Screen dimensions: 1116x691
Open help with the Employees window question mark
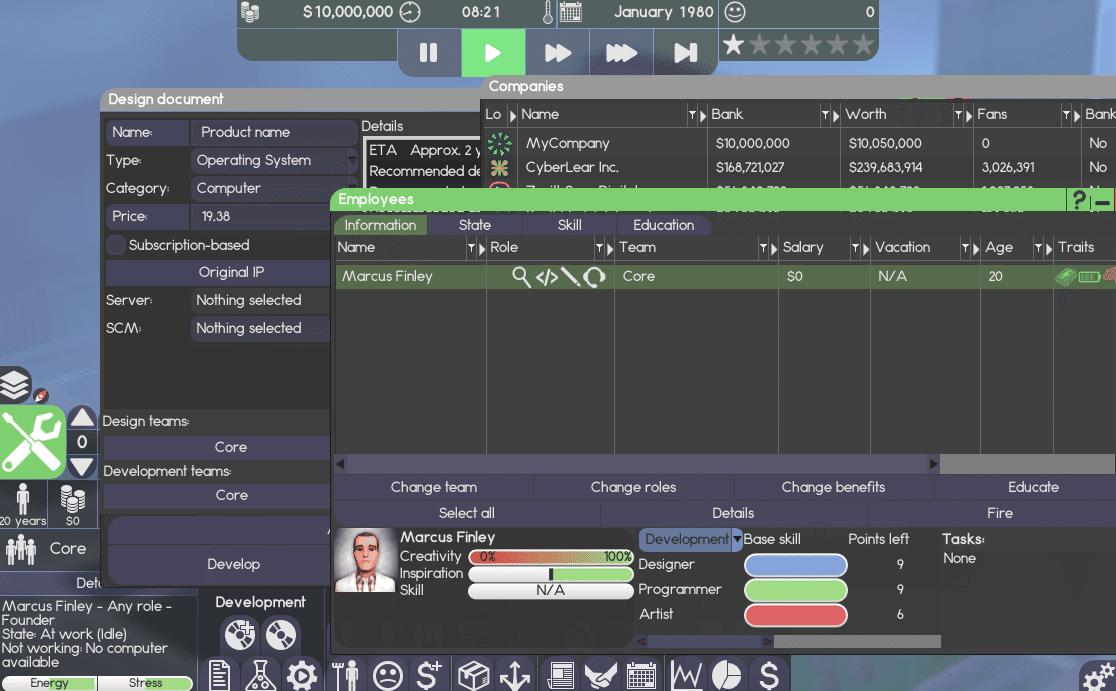[x=1078, y=200]
